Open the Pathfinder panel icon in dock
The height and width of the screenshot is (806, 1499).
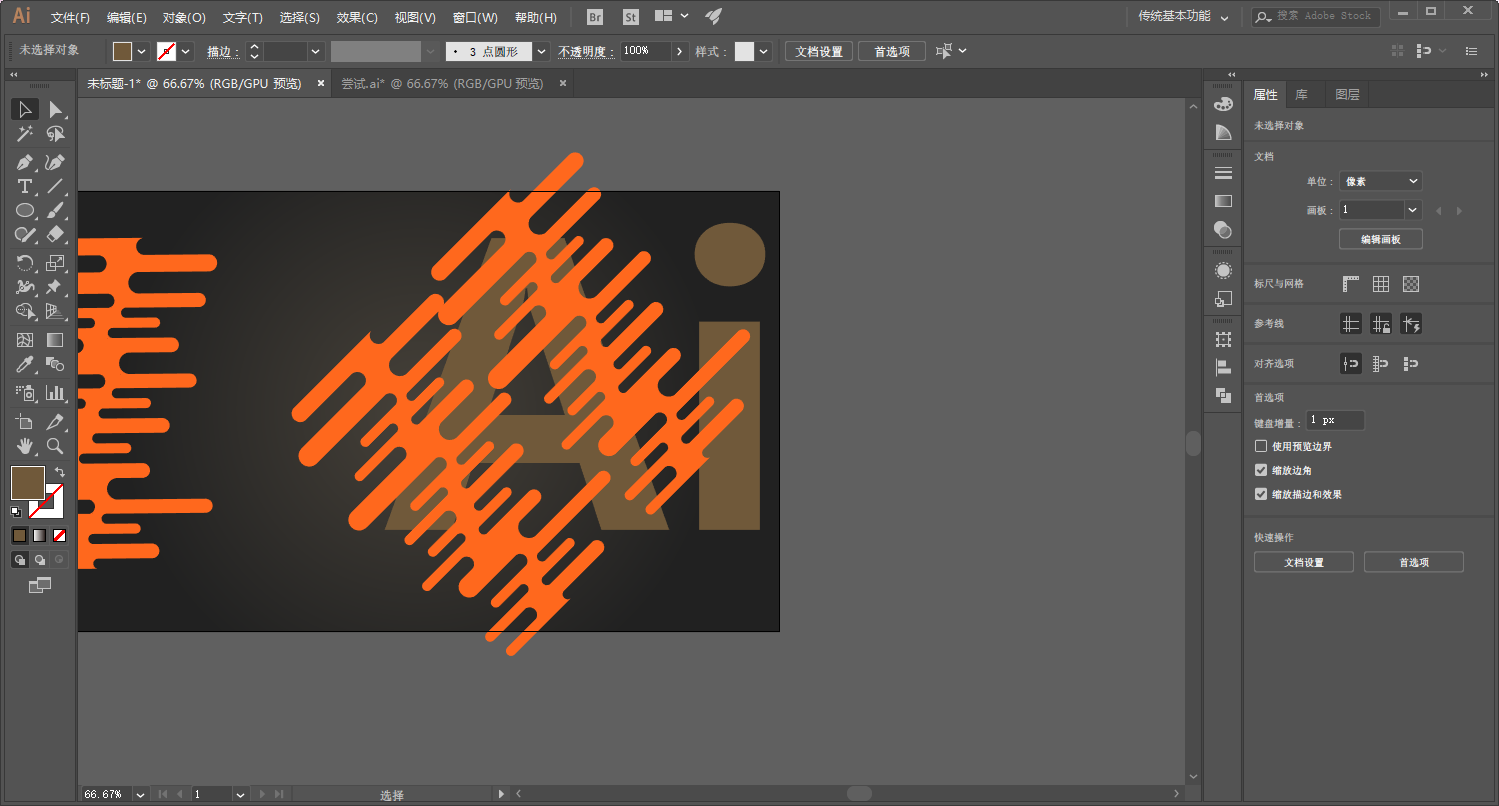point(1223,395)
